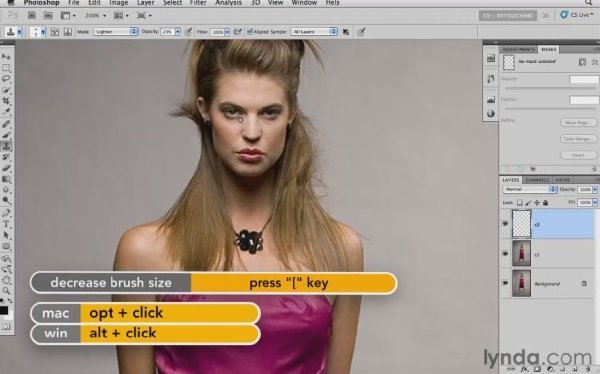
Task: Toggle airbrush mode next to Flow
Action: tap(238, 32)
